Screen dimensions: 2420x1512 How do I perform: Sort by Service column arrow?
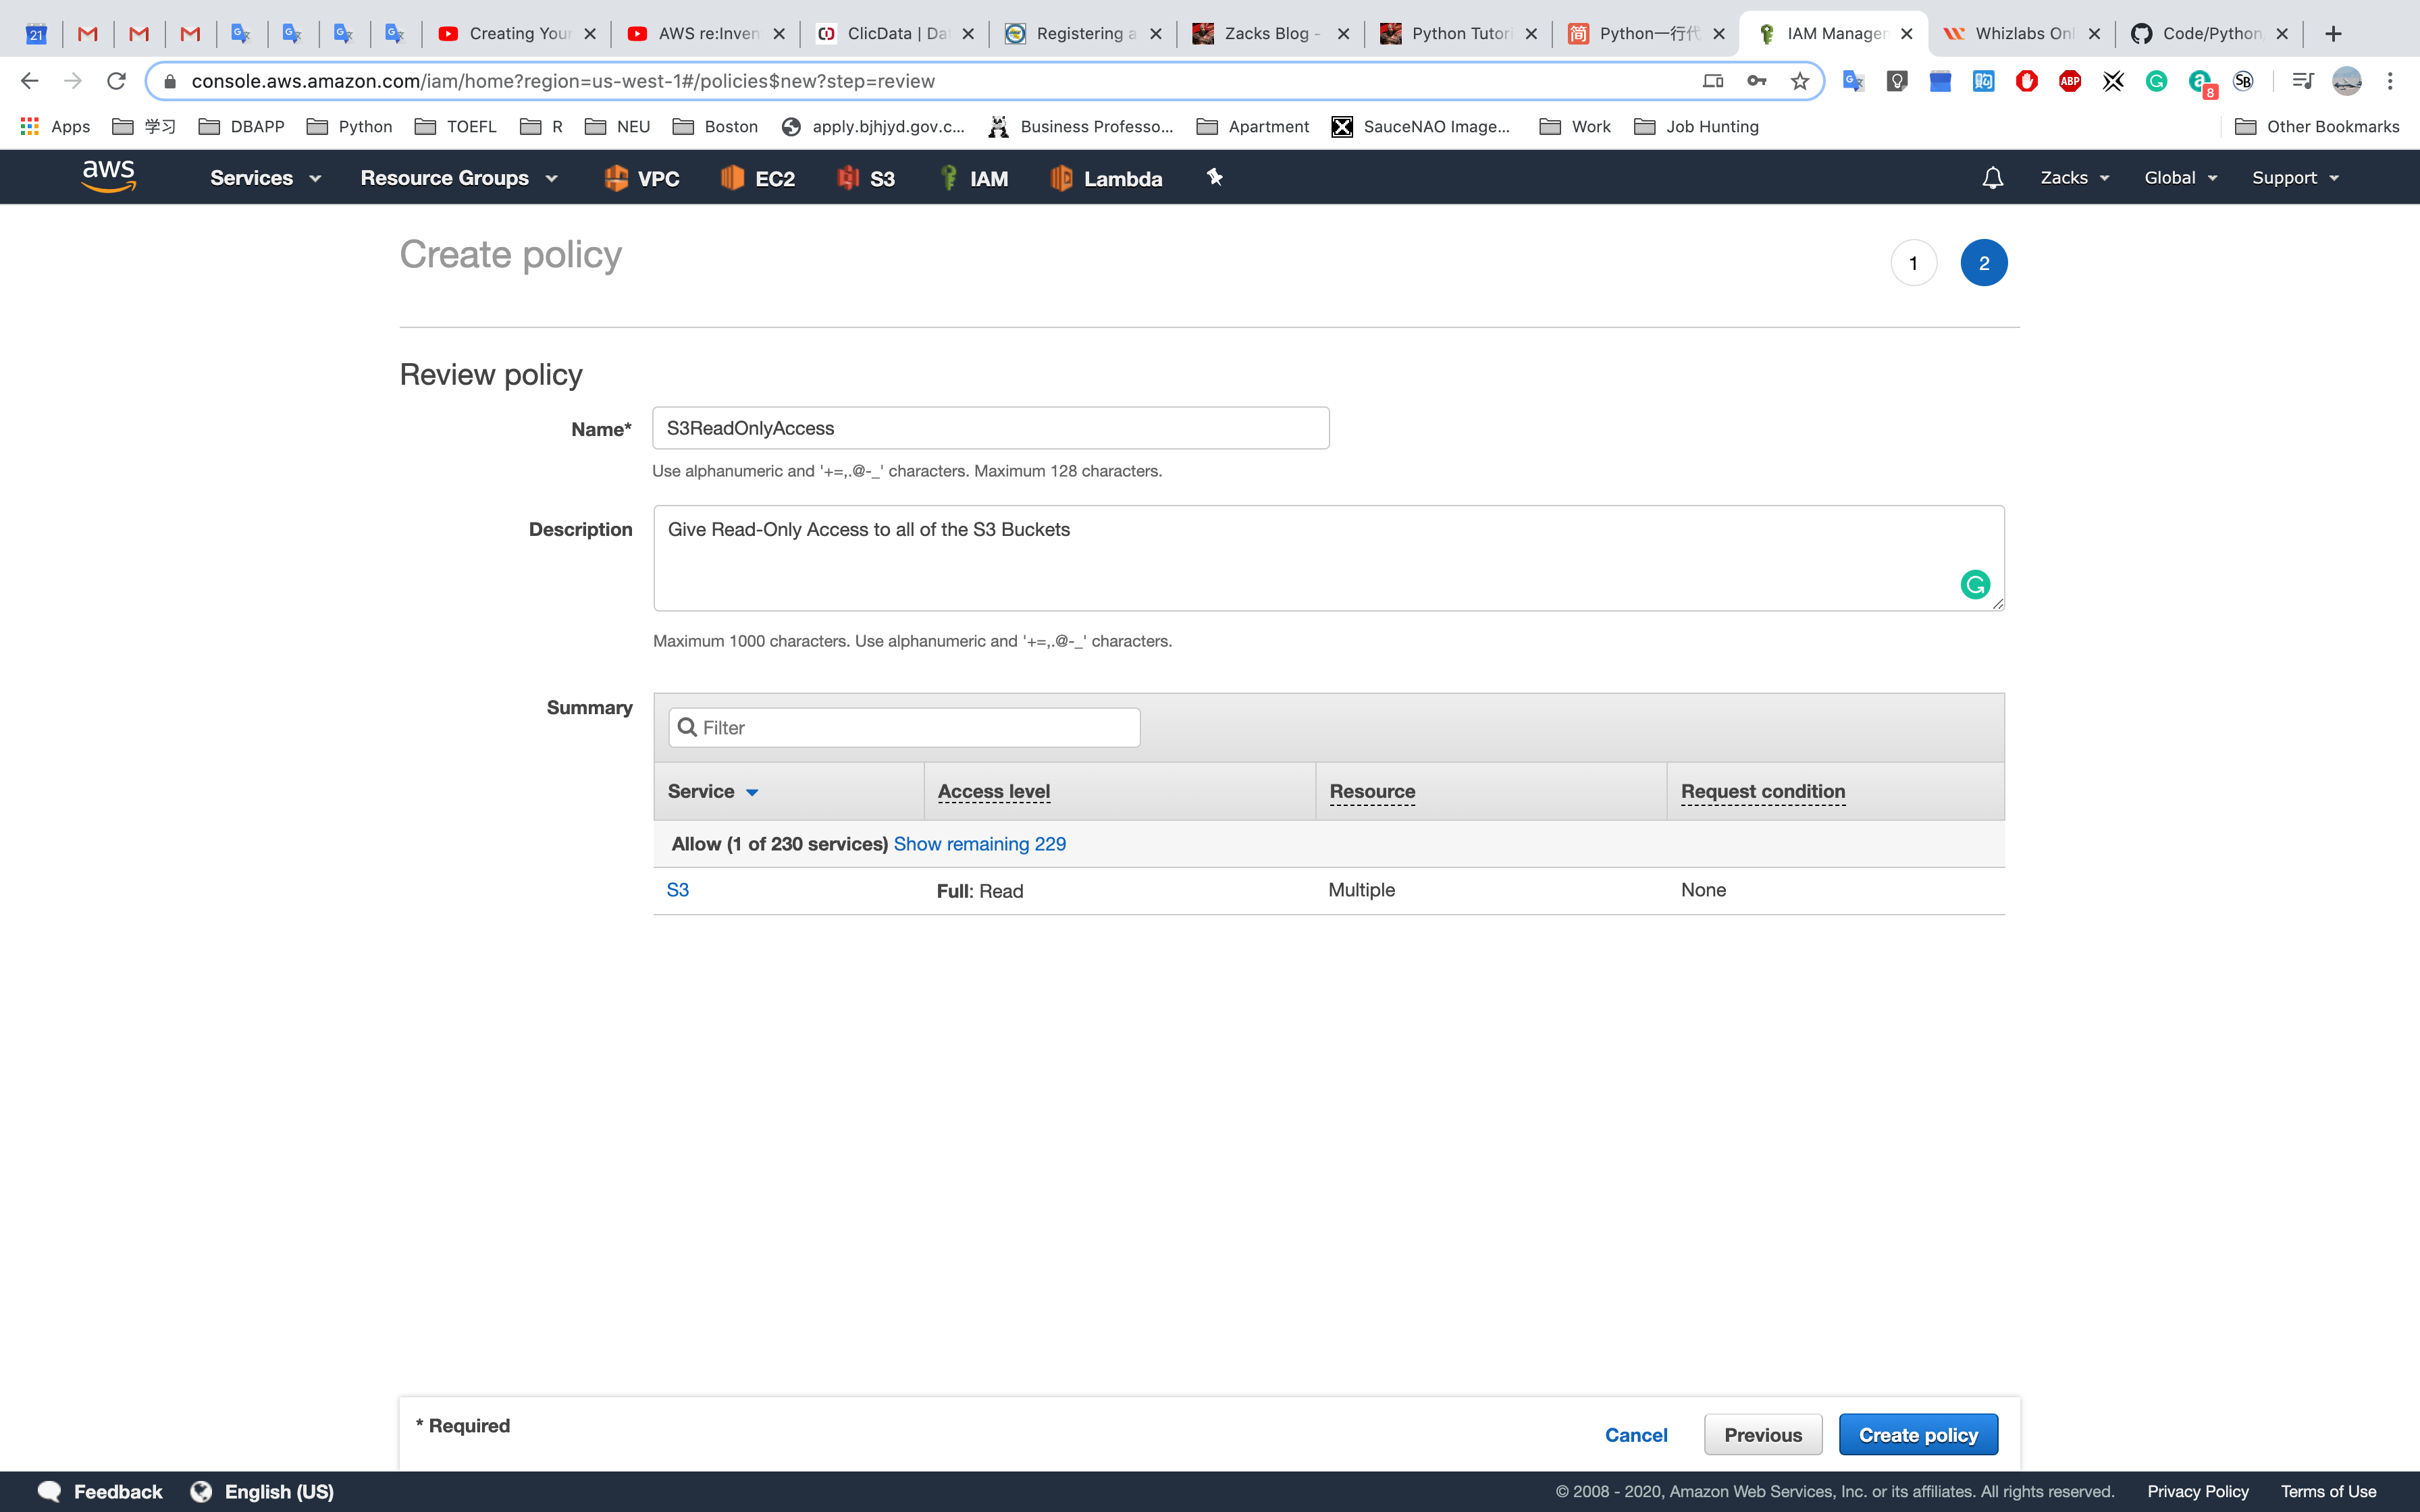pos(752,792)
